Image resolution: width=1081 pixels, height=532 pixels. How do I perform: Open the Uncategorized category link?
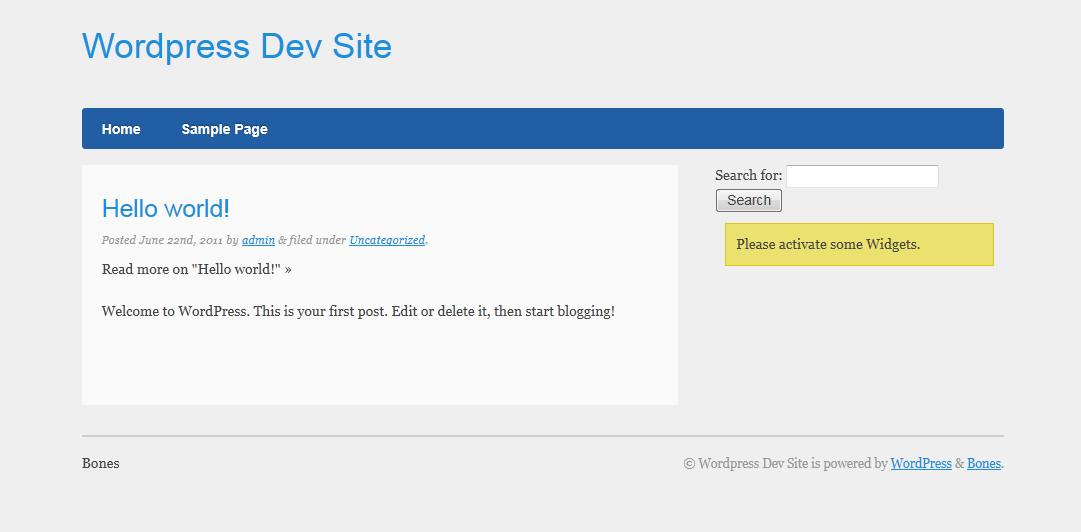(387, 240)
